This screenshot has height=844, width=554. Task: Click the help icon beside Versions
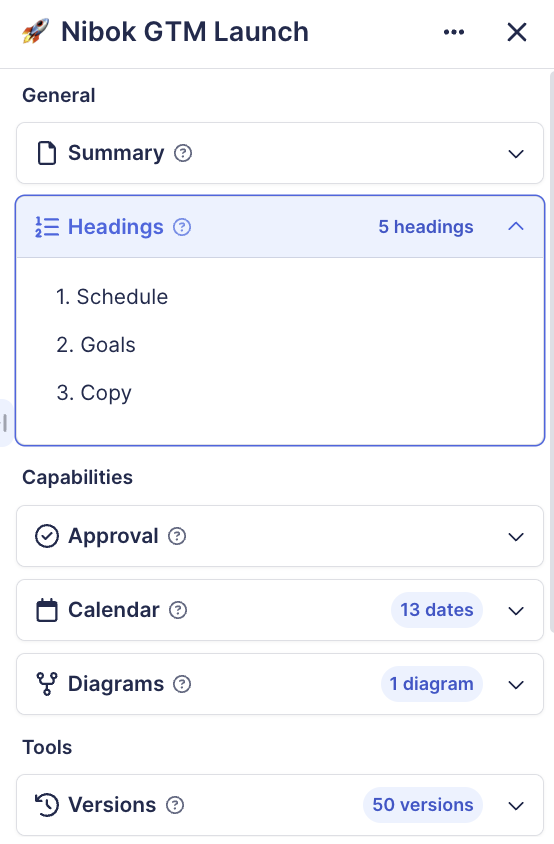click(x=175, y=805)
